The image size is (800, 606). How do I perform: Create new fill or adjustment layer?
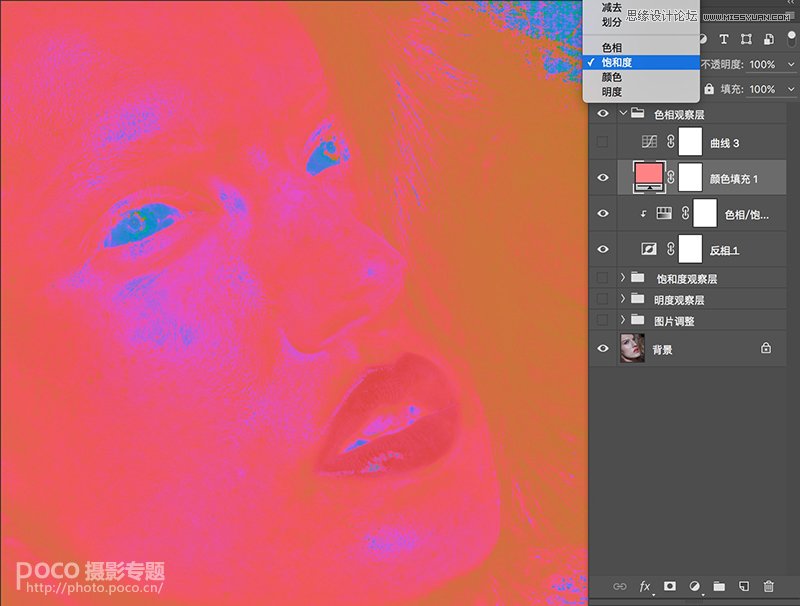[x=694, y=586]
